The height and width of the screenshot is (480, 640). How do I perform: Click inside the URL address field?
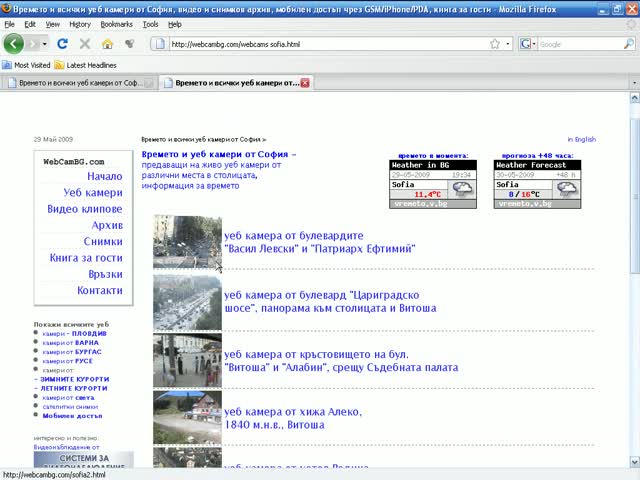pyautogui.click(x=329, y=44)
